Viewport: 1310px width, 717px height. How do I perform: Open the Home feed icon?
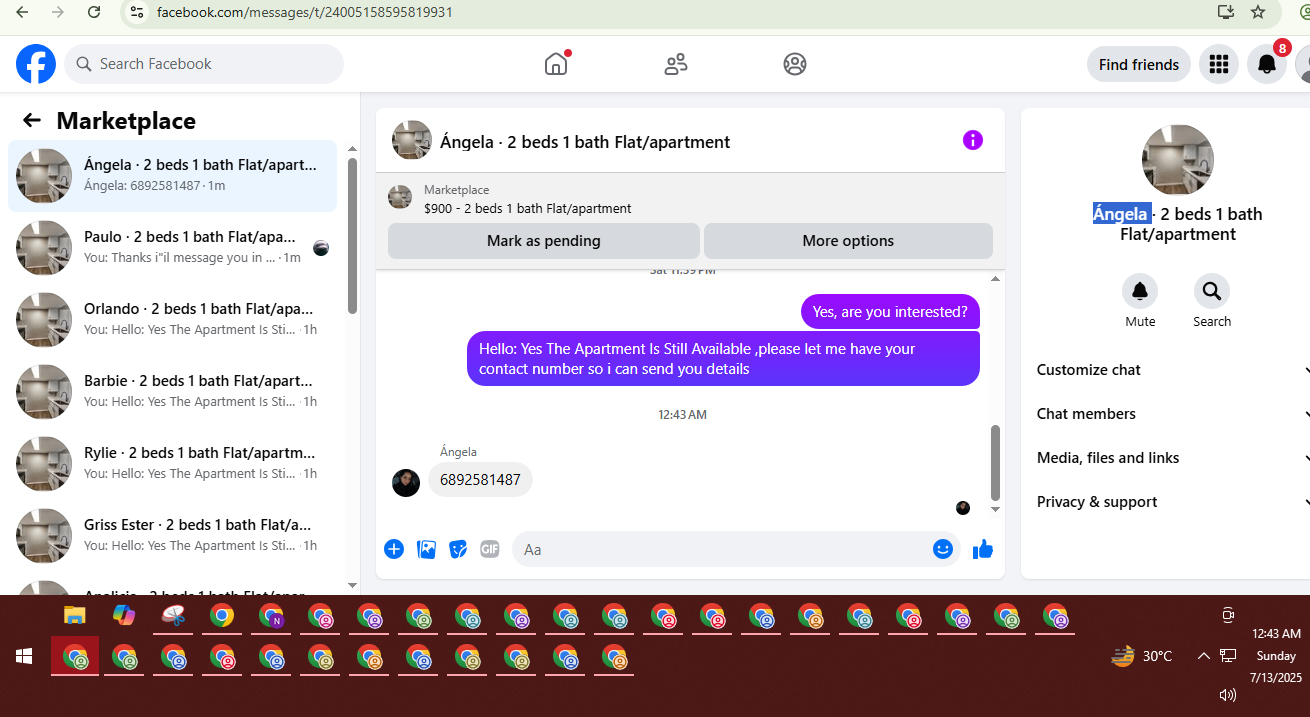click(x=556, y=64)
